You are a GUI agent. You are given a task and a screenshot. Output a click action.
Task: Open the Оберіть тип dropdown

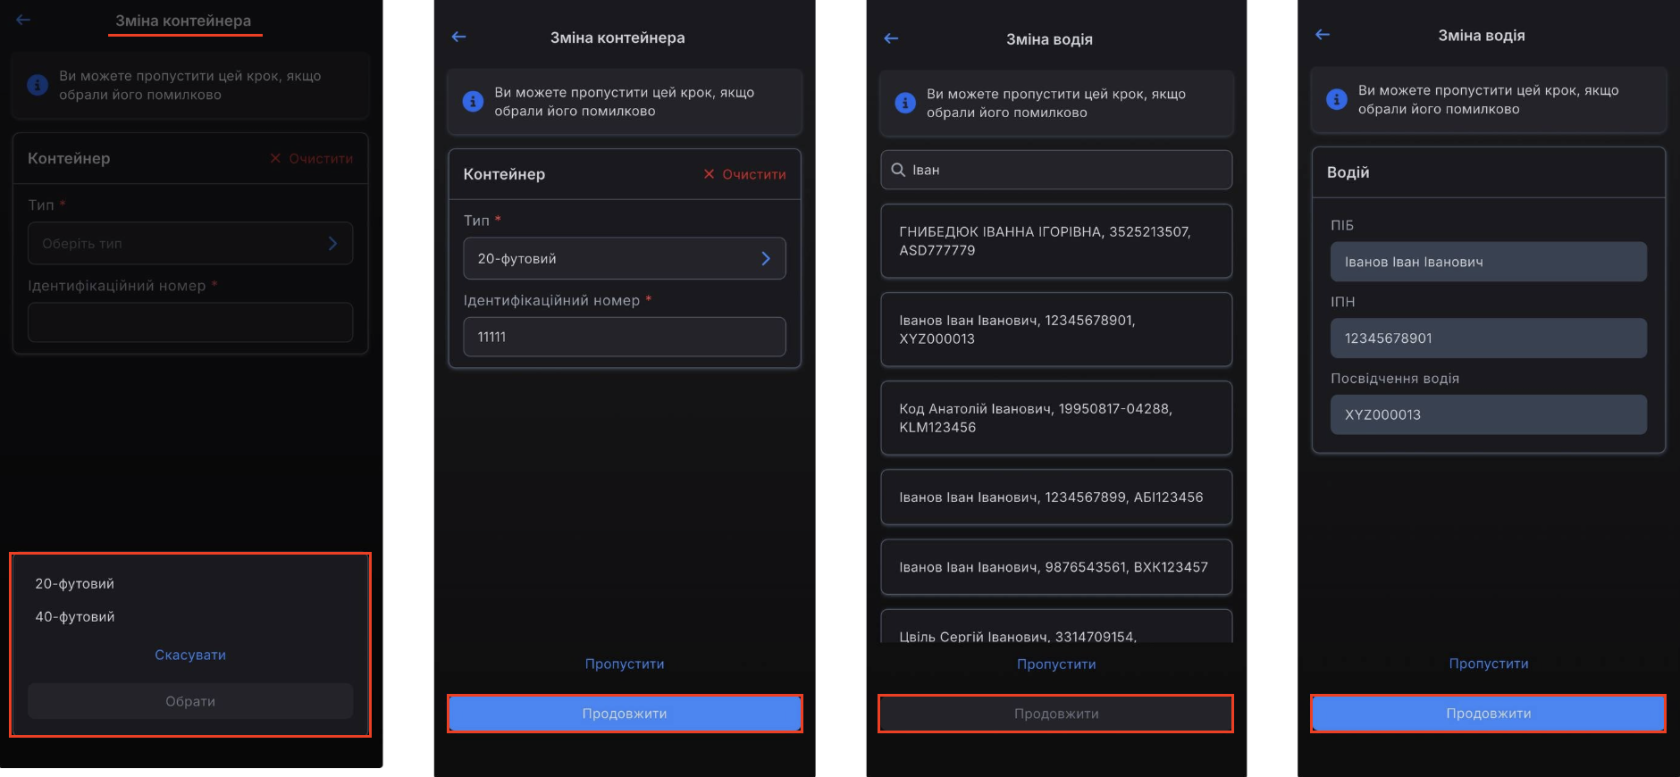(190, 243)
